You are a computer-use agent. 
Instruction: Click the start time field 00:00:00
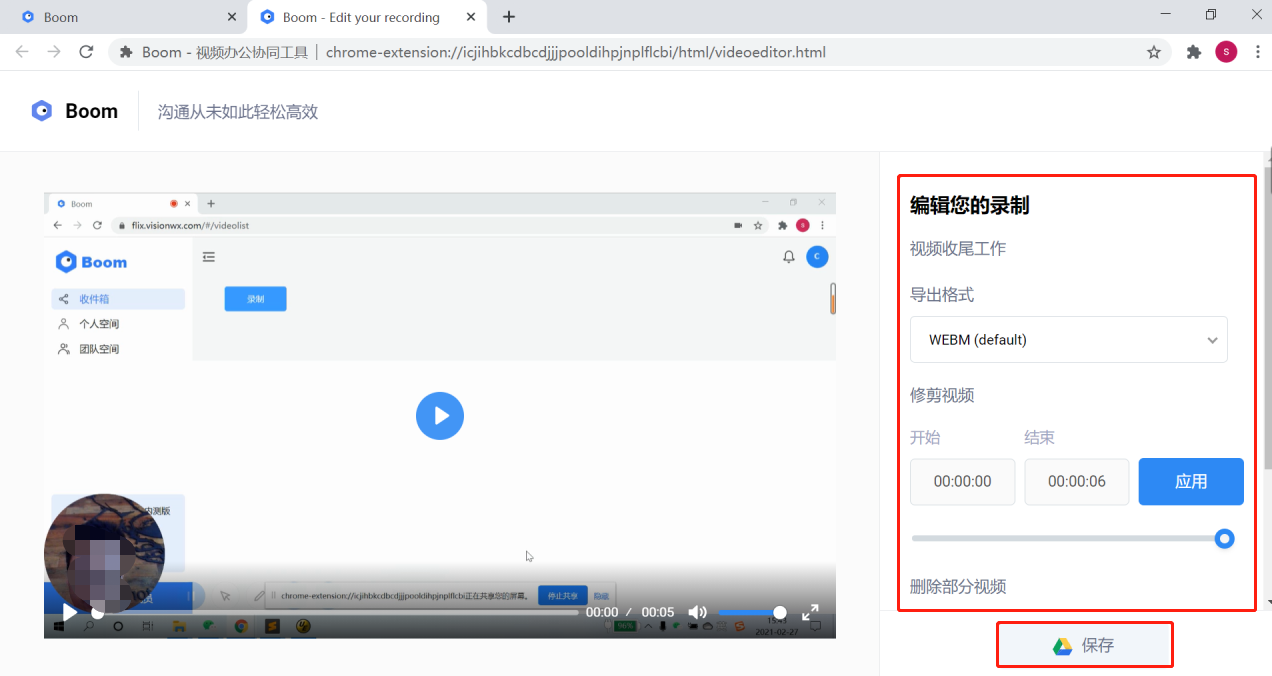(x=962, y=481)
